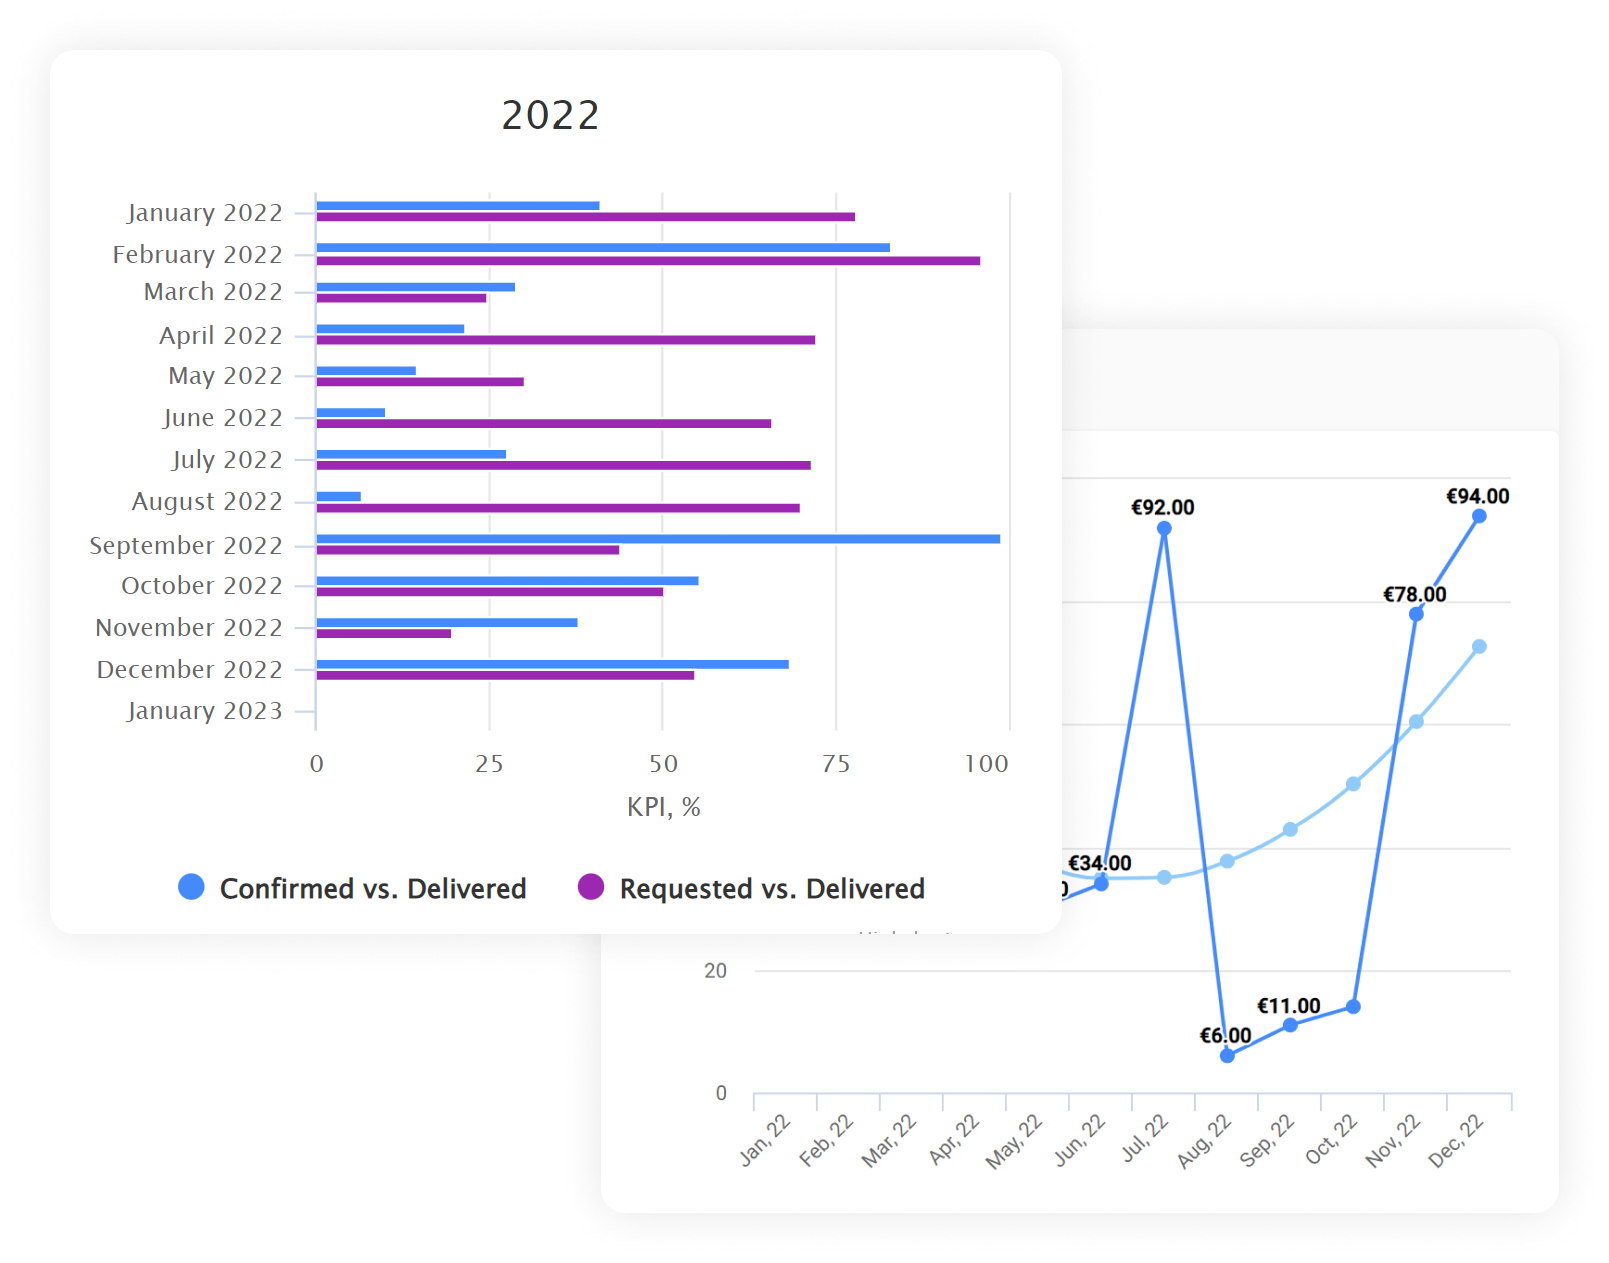Click the €92.00 data point on line chart
The height and width of the screenshot is (1263, 1609).
1164,528
